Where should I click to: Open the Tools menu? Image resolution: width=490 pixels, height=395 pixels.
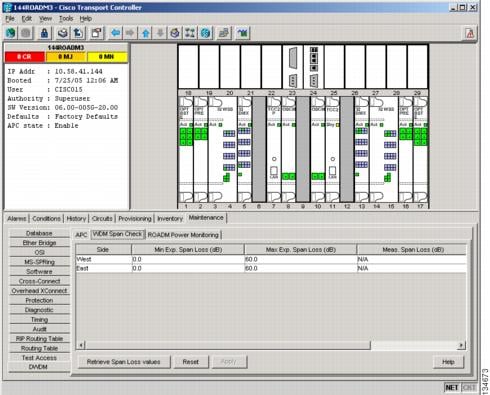[x=66, y=19]
